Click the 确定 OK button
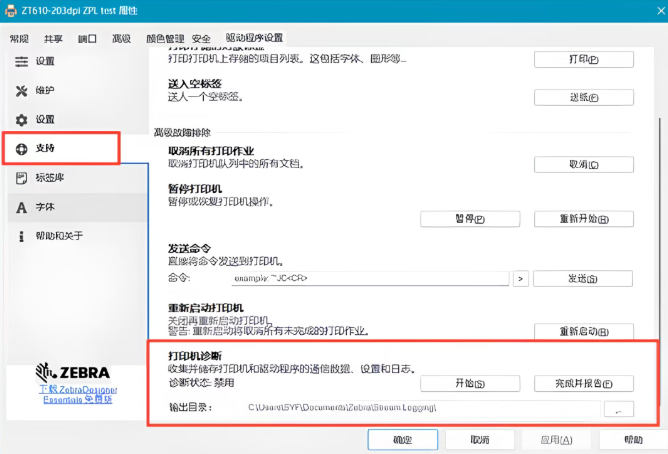 (403, 440)
